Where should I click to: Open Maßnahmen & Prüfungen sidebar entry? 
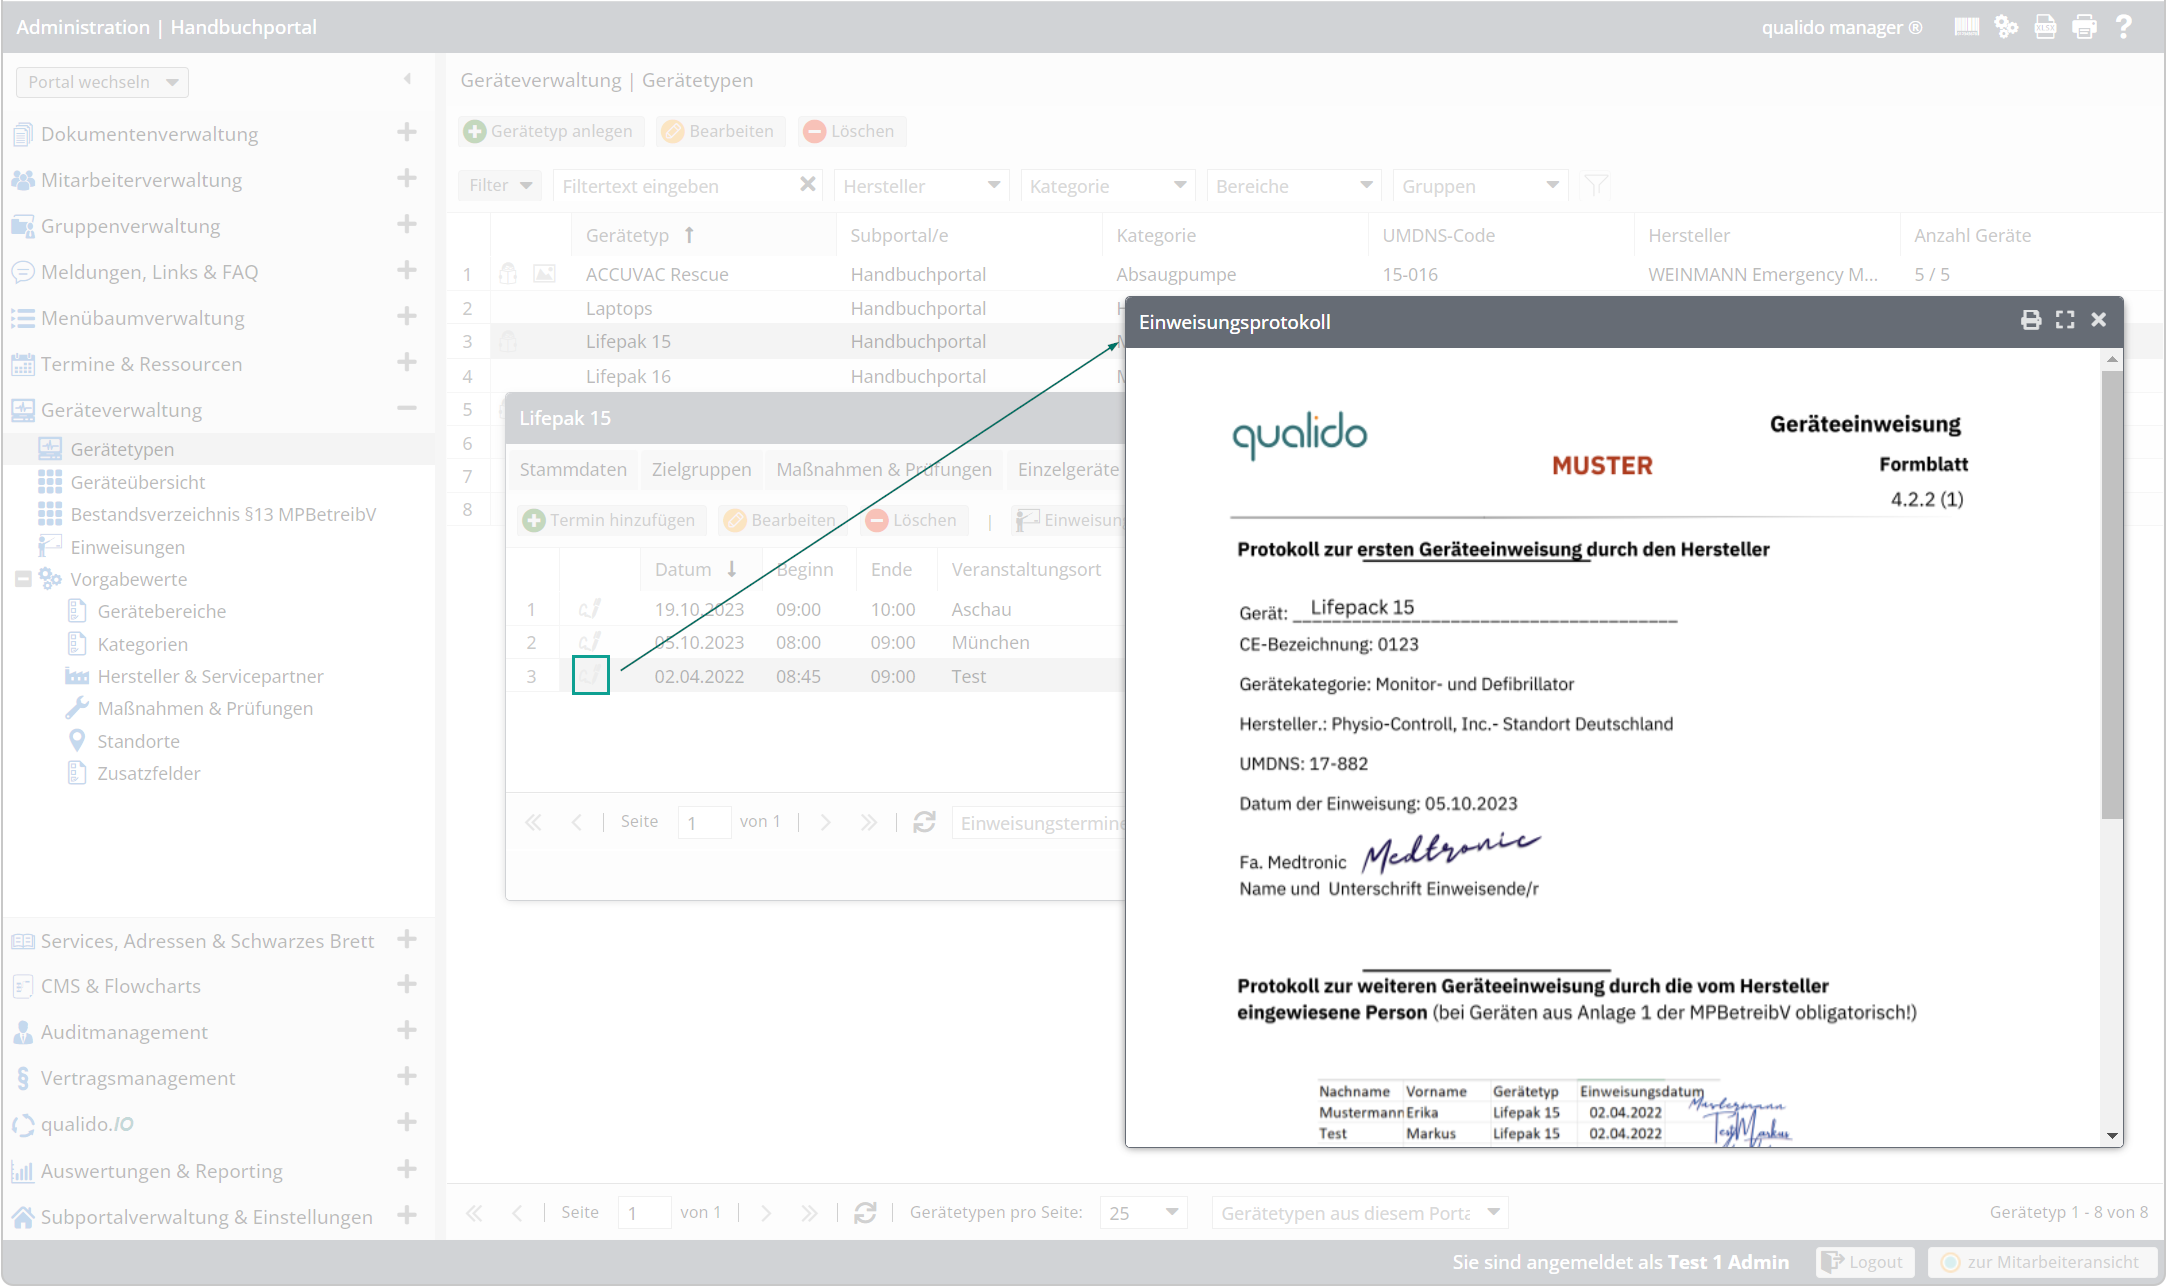coord(205,708)
